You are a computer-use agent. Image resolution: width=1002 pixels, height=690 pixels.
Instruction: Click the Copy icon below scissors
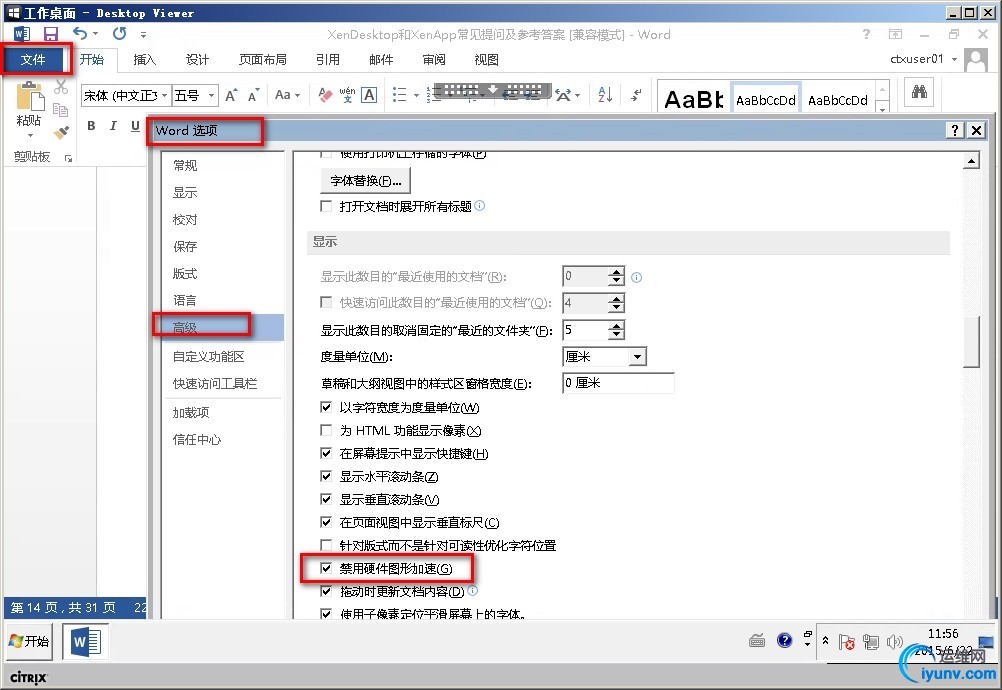click(x=61, y=109)
